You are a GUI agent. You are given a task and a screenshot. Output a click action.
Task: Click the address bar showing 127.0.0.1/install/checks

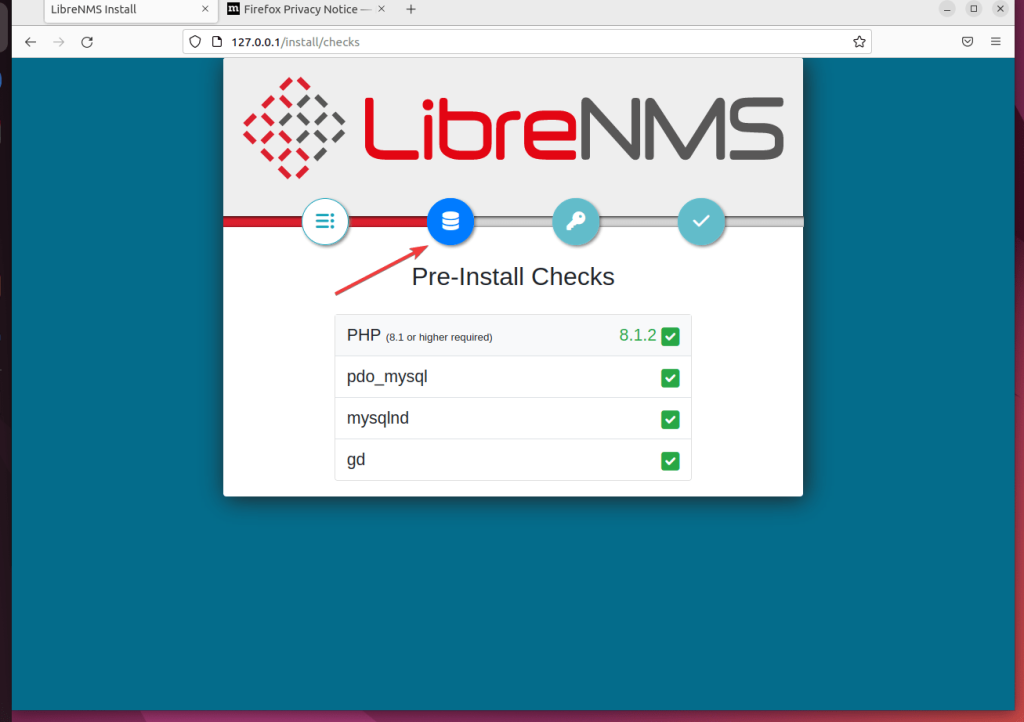526,42
